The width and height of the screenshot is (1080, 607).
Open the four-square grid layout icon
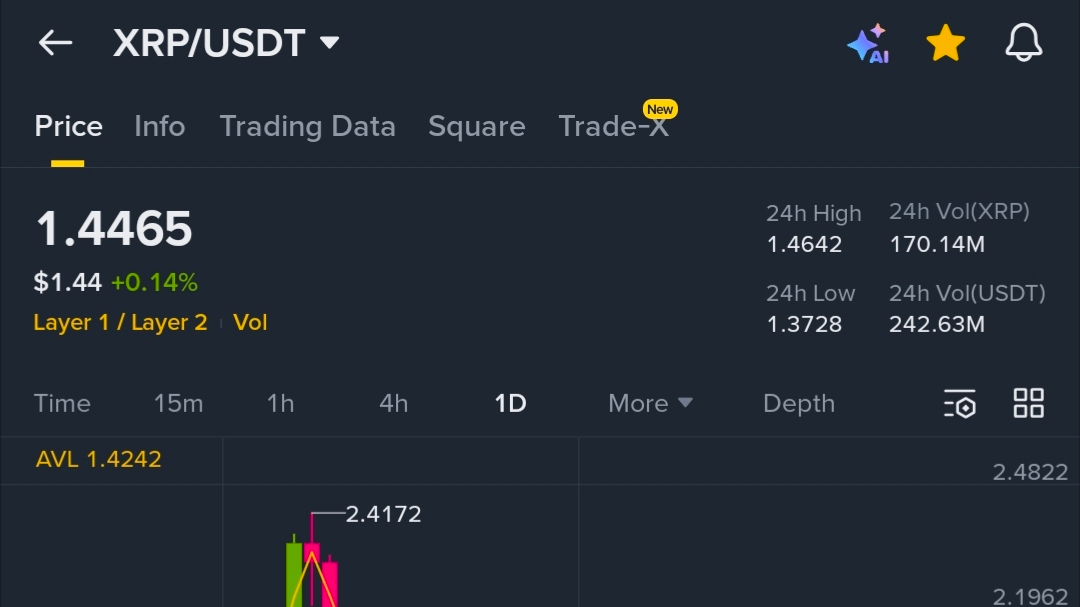coord(1028,403)
